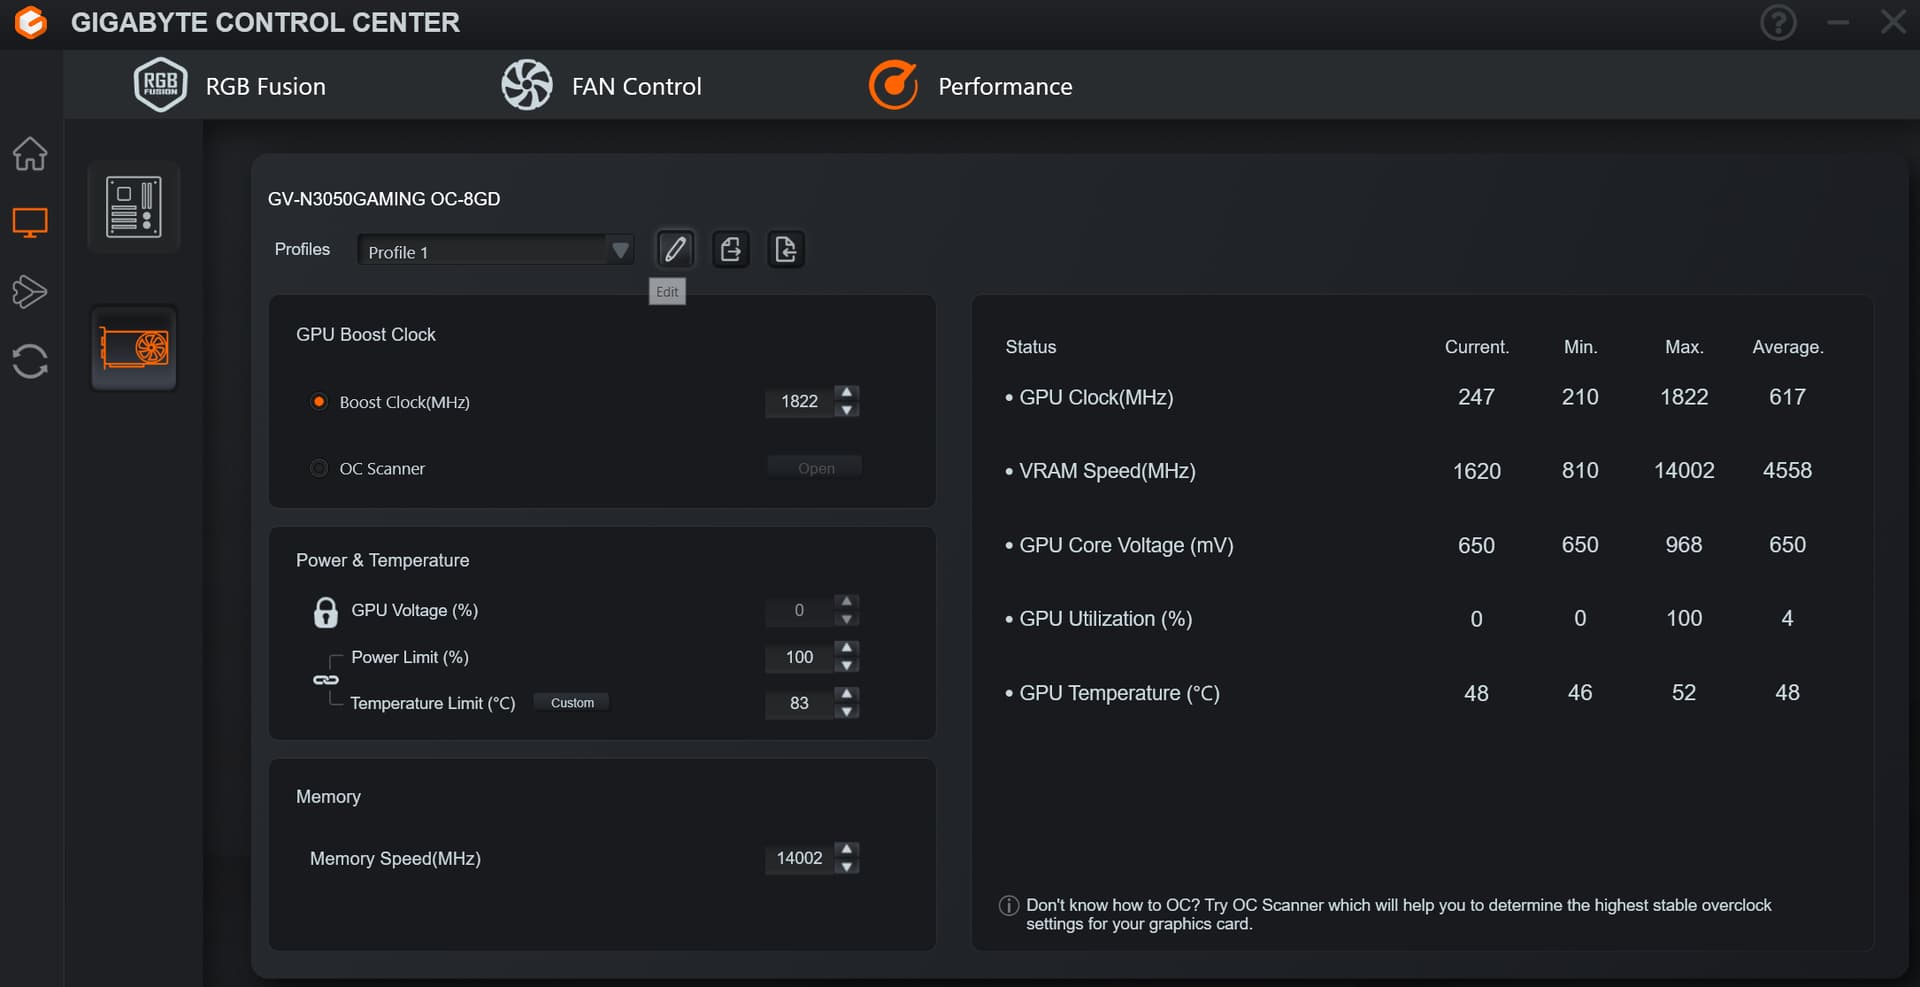Select the motherboard device icon
The image size is (1920, 987).
click(134, 206)
